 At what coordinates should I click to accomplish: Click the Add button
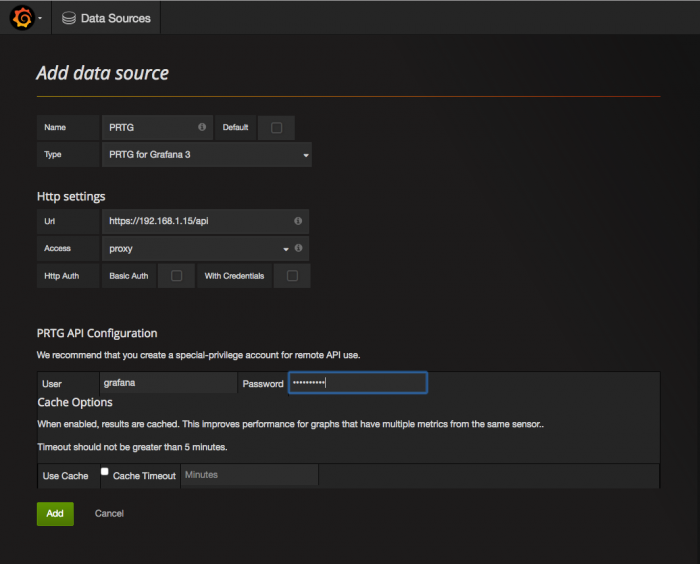tap(55, 514)
